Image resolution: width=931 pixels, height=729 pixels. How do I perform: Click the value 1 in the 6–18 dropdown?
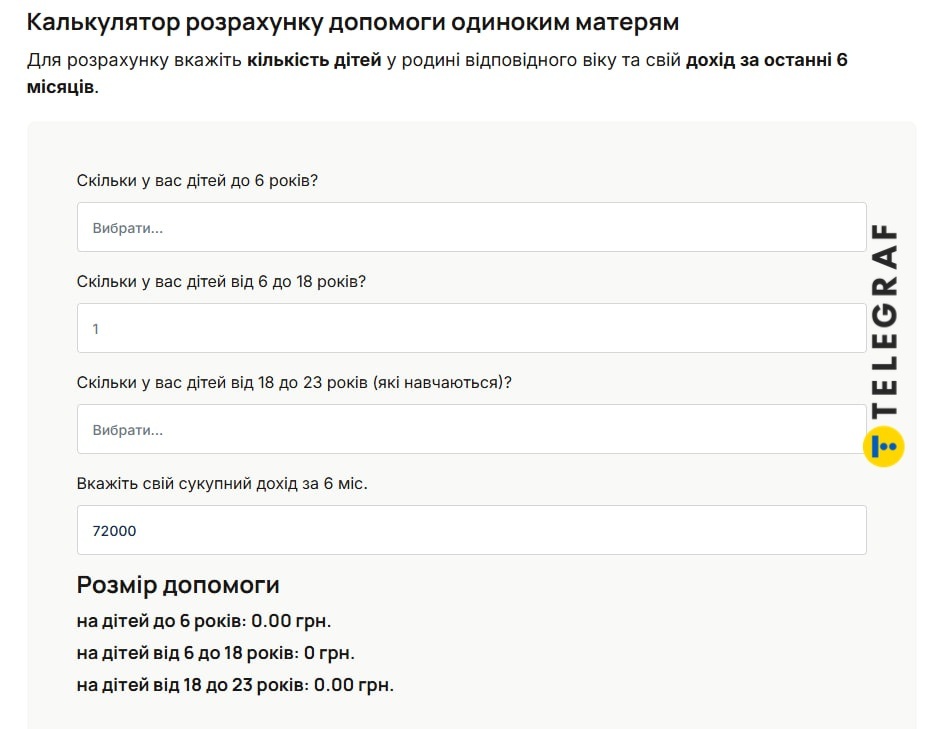[96, 328]
